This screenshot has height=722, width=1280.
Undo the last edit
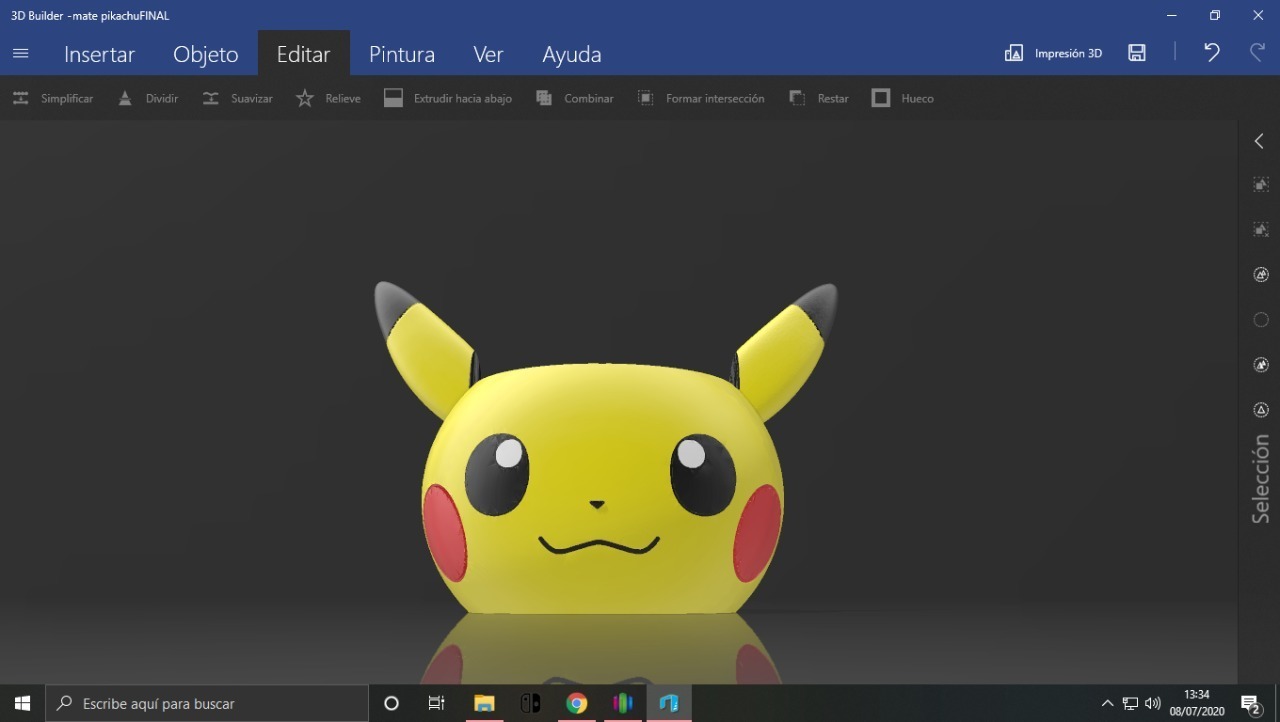click(1211, 53)
